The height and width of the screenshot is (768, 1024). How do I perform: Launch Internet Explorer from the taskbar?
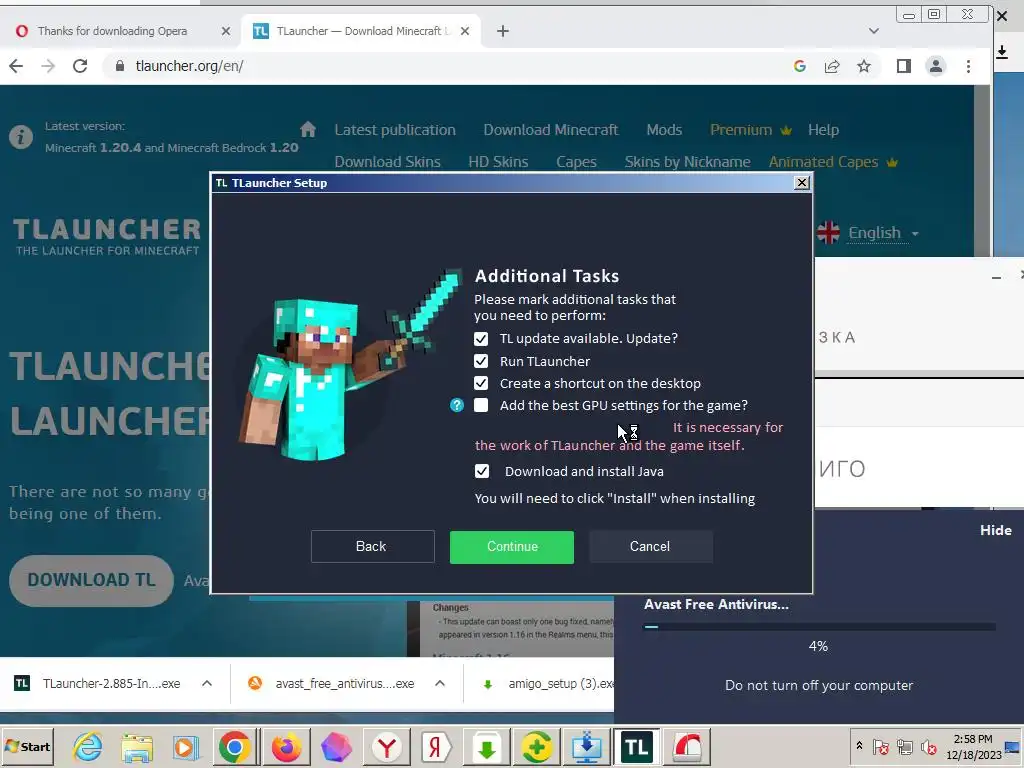pyautogui.click(x=88, y=747)
